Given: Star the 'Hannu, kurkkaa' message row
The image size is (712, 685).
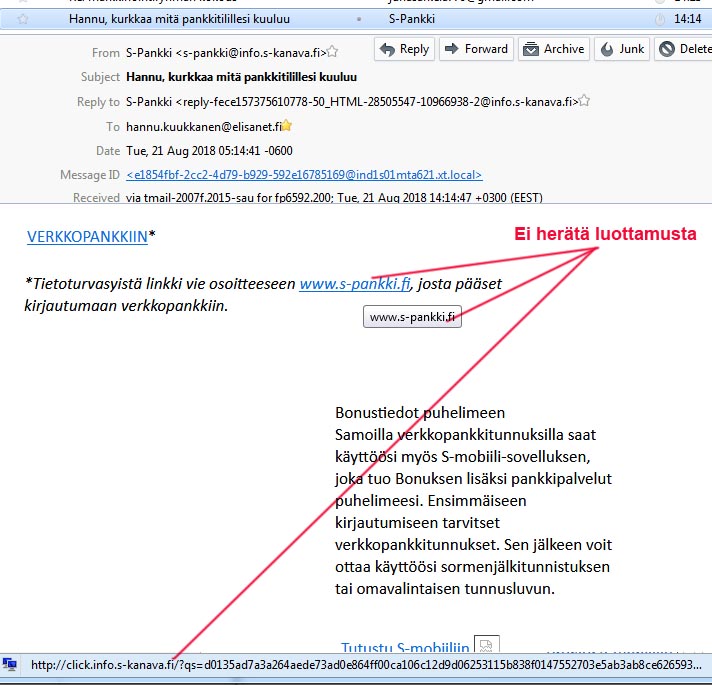Looking at the screenshot, I should [x=23, y=19].
